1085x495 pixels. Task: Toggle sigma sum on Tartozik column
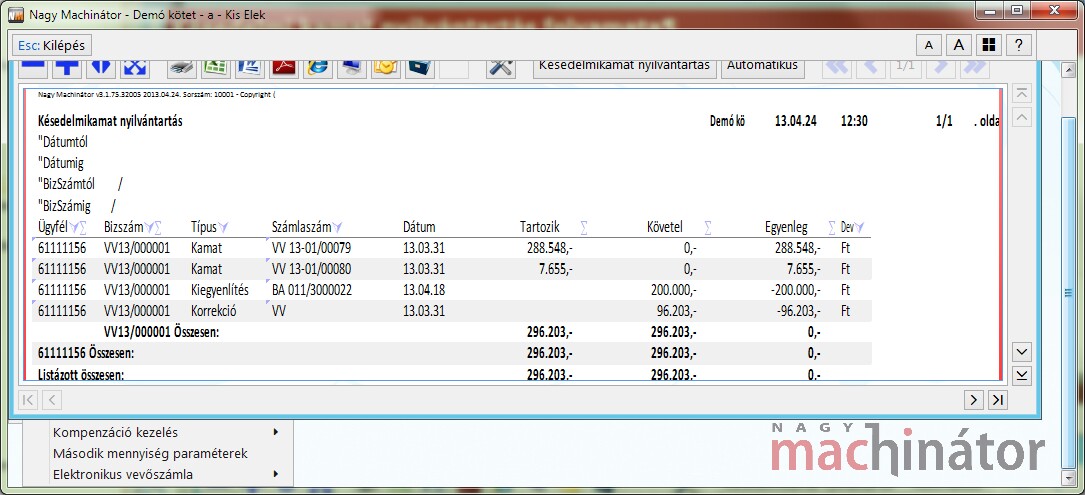pyautogui.click(x=584, y=227)
